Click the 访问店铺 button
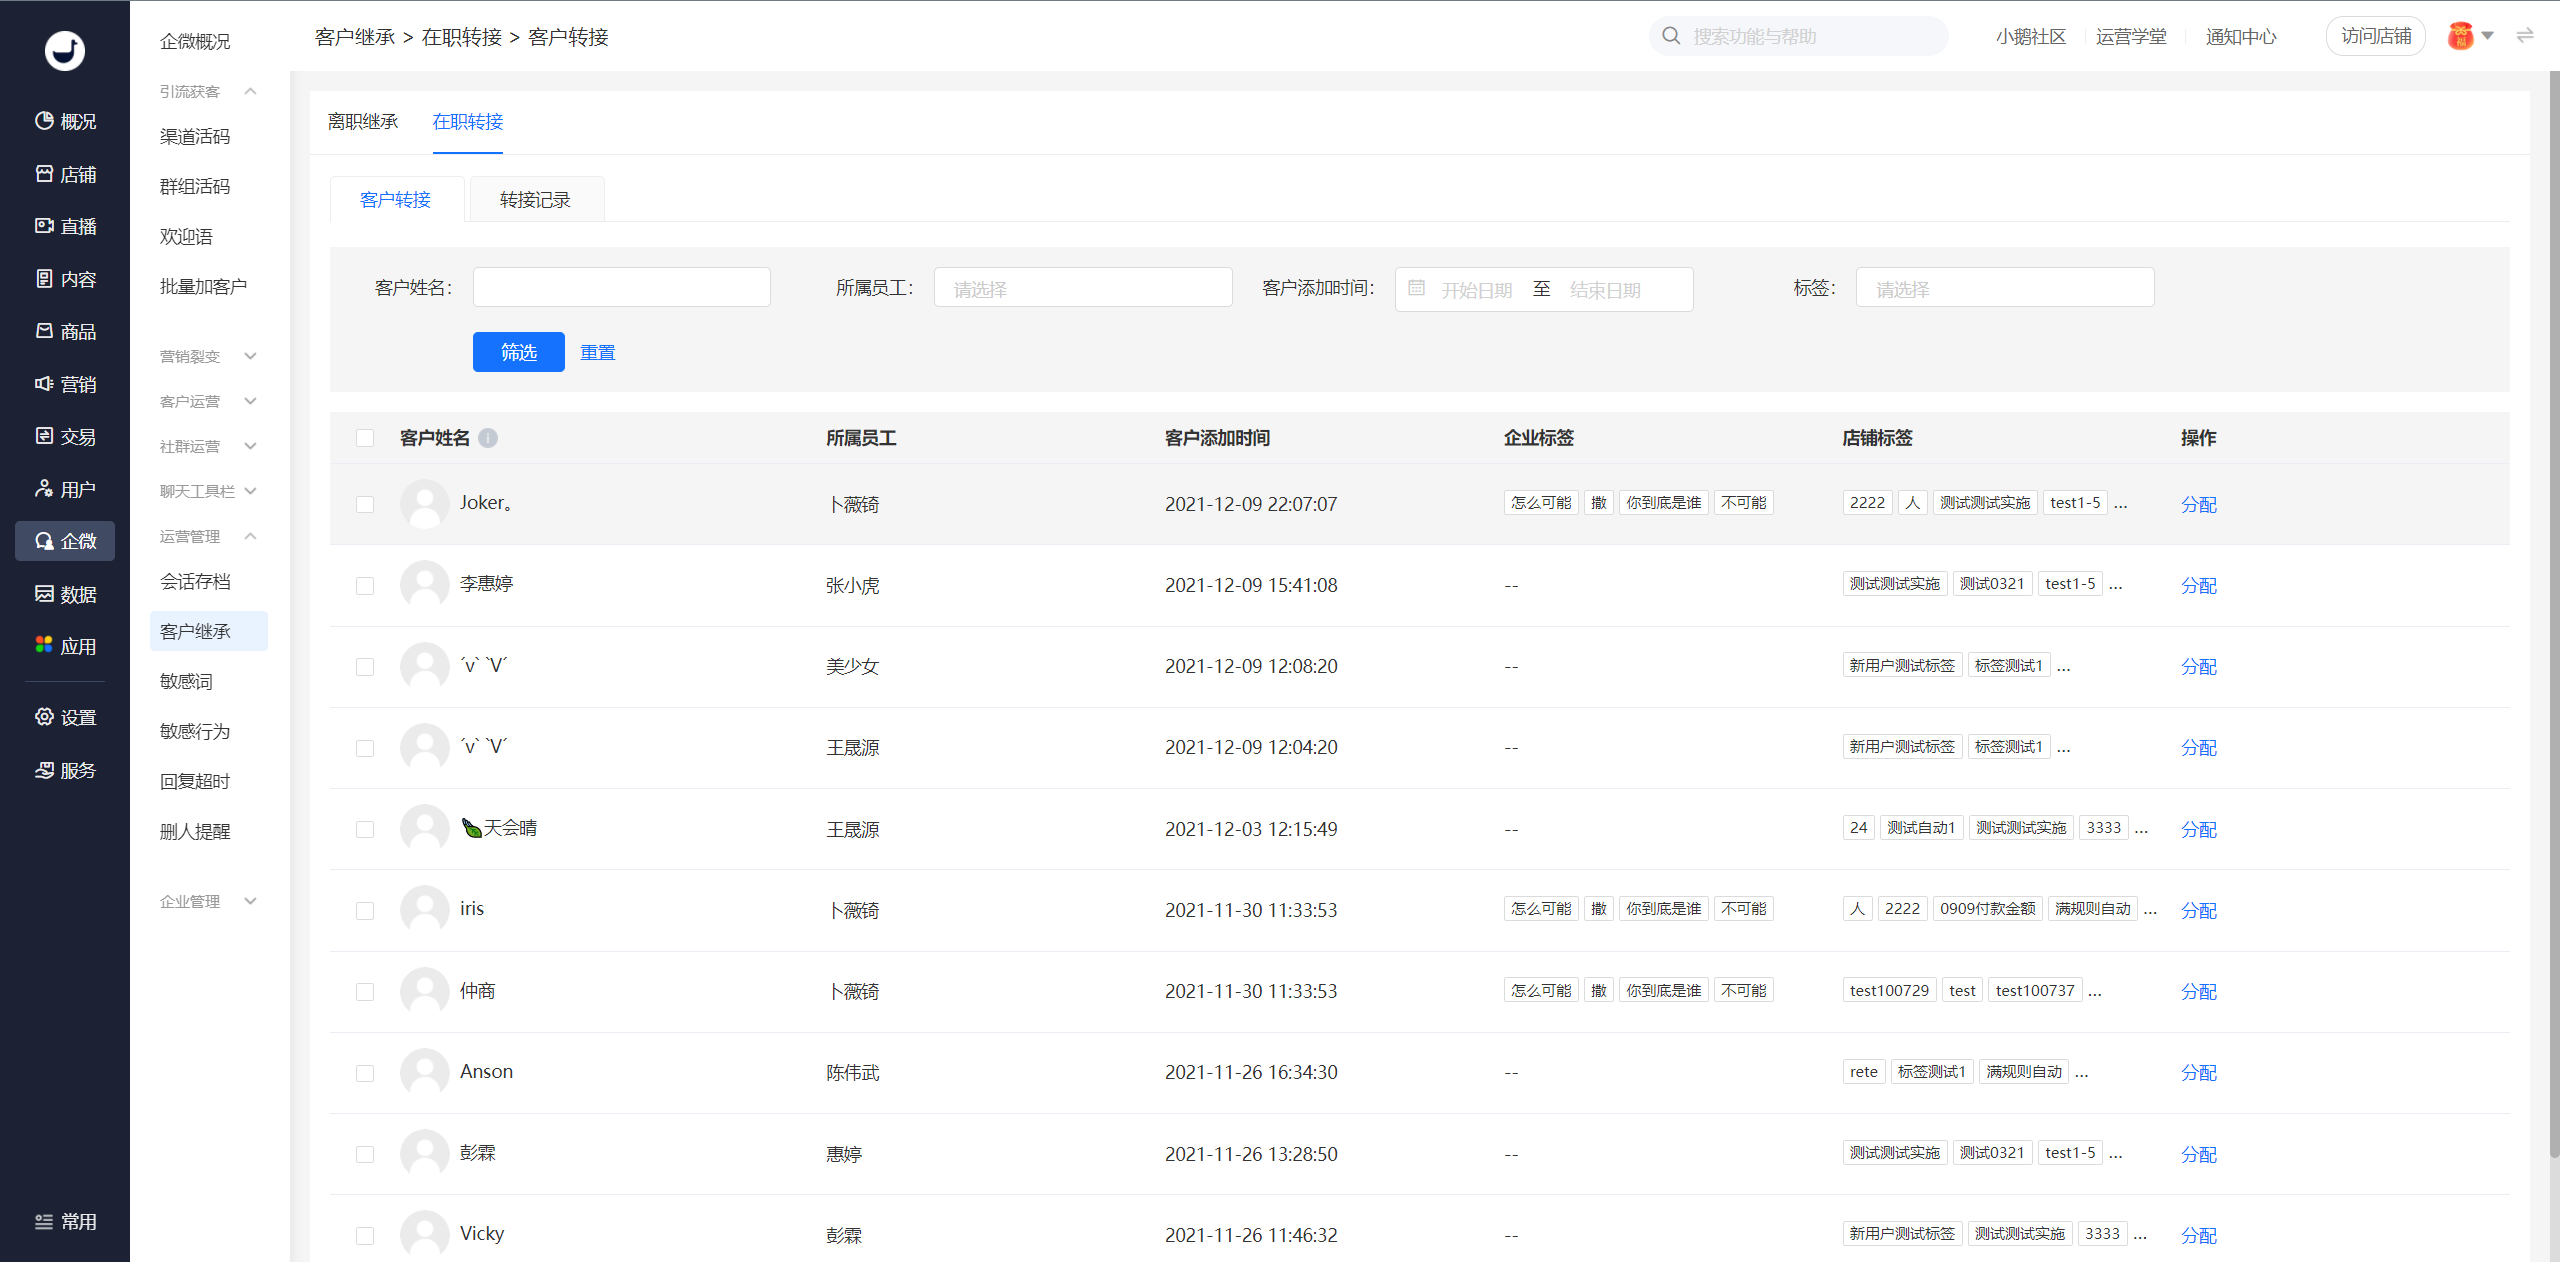Image resolution: width=2560 pixels, height=1262 pixels. point(2375,36)
